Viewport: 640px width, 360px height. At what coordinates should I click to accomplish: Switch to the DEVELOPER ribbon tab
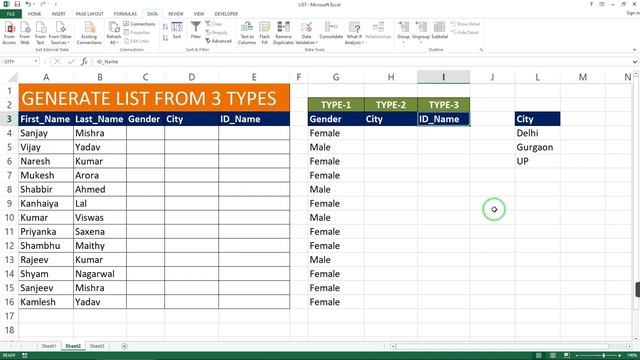[226, 14]
